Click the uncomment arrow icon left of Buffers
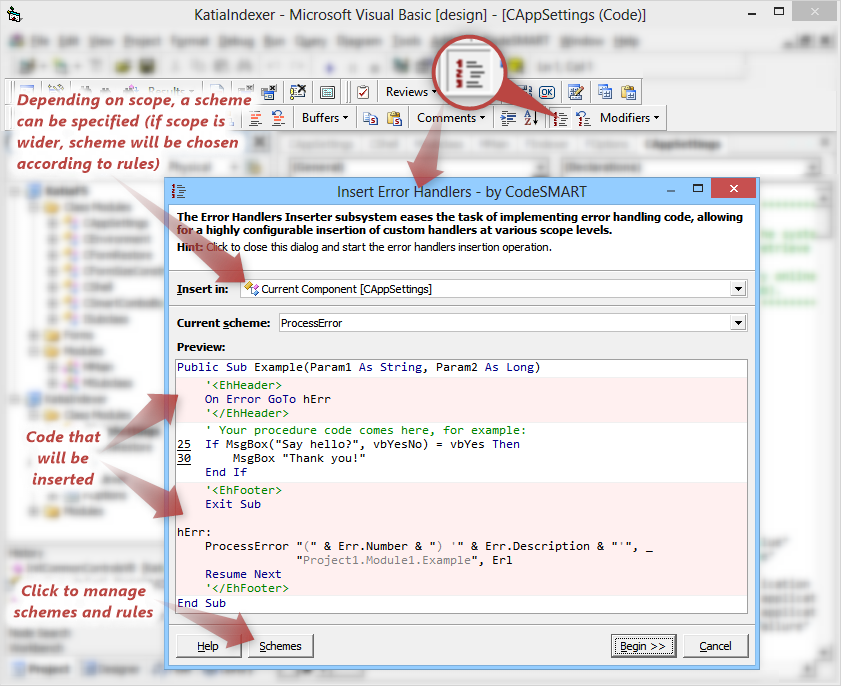 pos(278,118)
